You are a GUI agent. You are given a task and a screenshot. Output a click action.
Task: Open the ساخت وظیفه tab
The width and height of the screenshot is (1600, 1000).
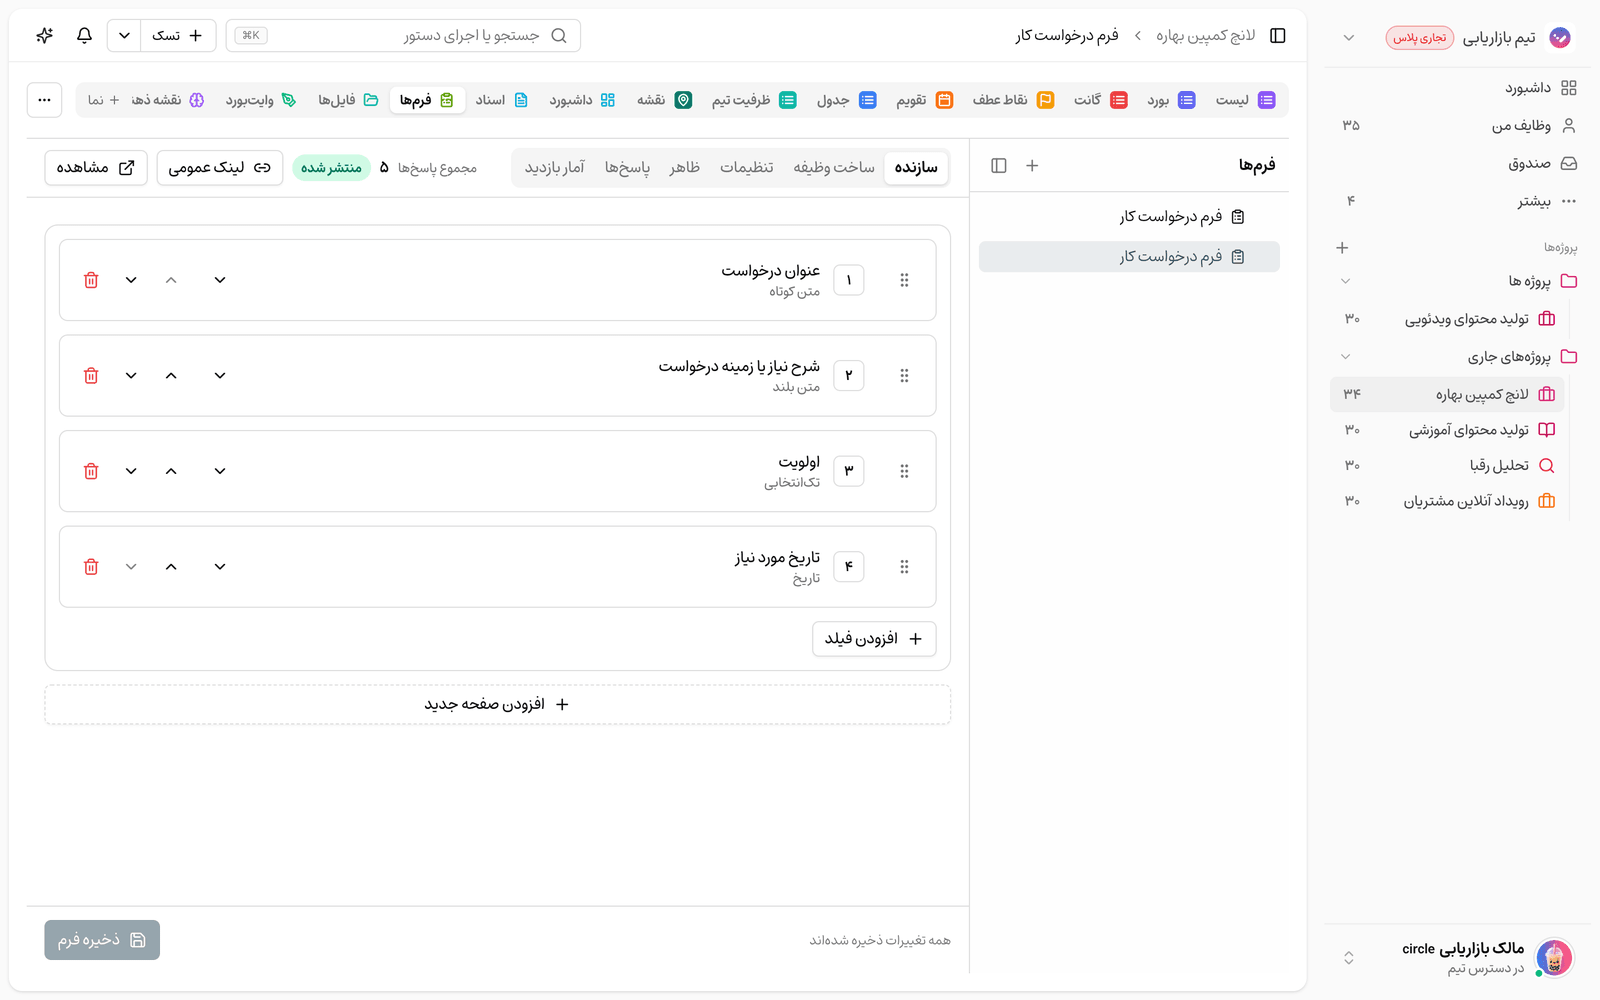pos(834,167)
